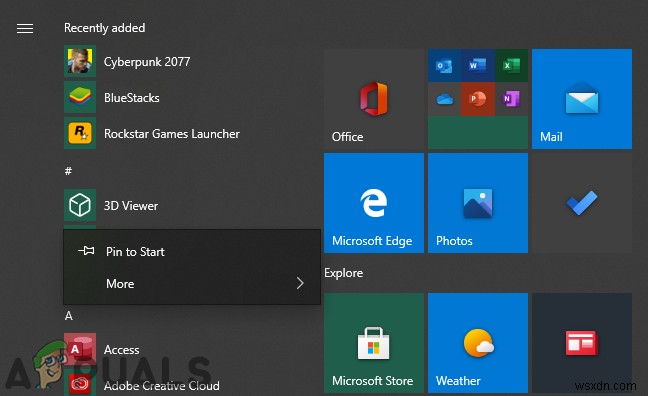Open PowerPoint from Office group tile
The width and height of the screenshot is (648, 396).
478,99
